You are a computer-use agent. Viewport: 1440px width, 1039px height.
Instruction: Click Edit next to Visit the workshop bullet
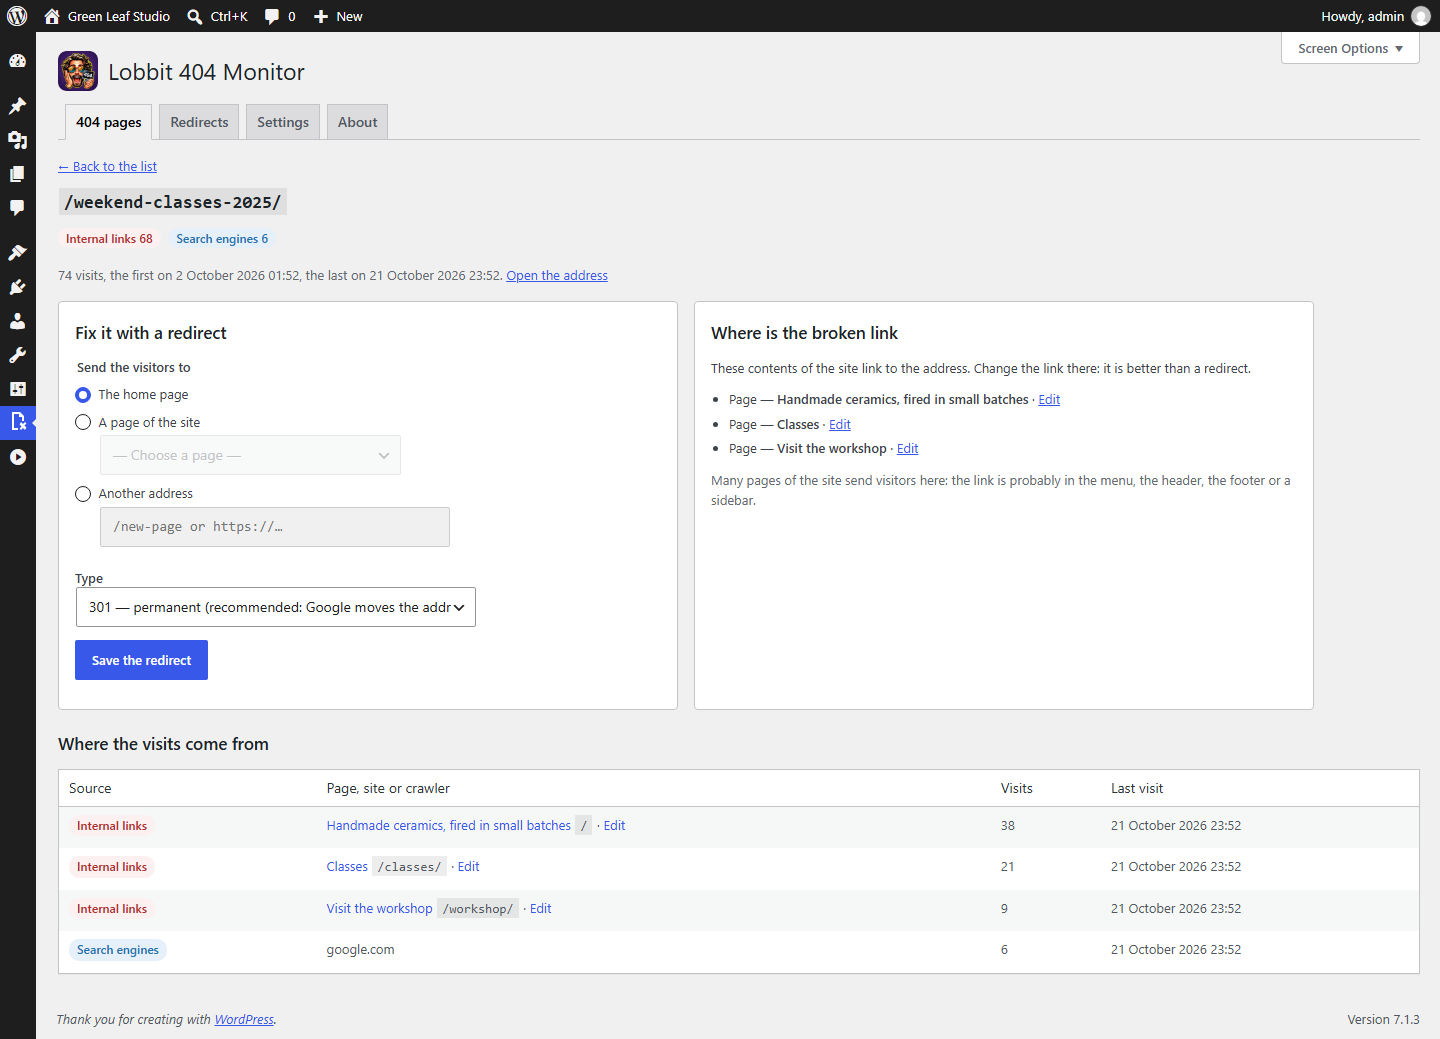[x=908, y=449]
